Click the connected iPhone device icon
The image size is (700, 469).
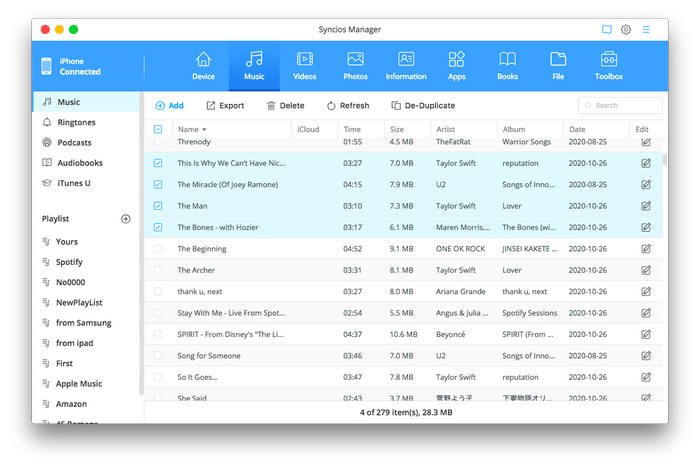pos(46,66)
